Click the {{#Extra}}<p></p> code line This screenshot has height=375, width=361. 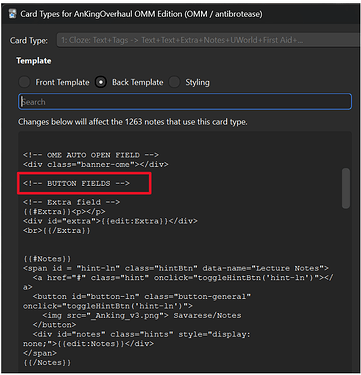tap(64, 212)
